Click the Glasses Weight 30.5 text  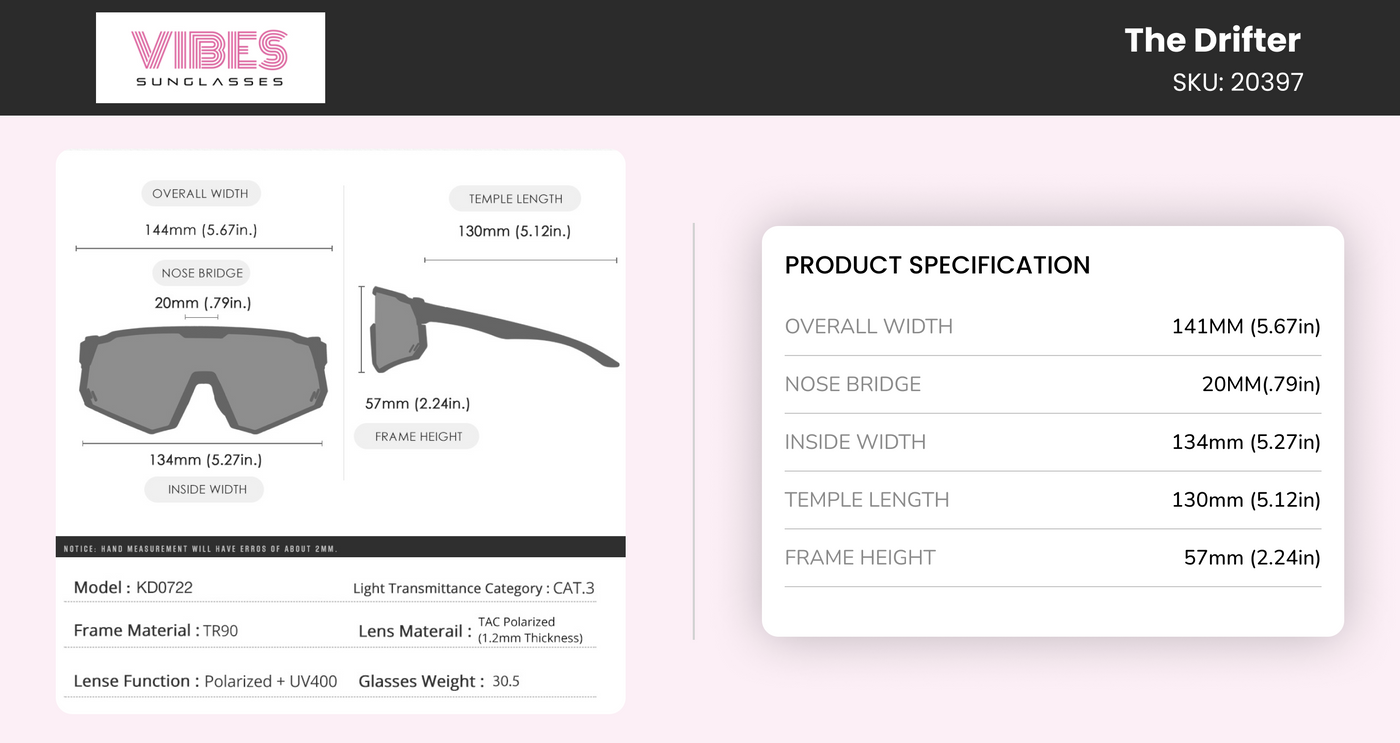[x=439, y=681]
